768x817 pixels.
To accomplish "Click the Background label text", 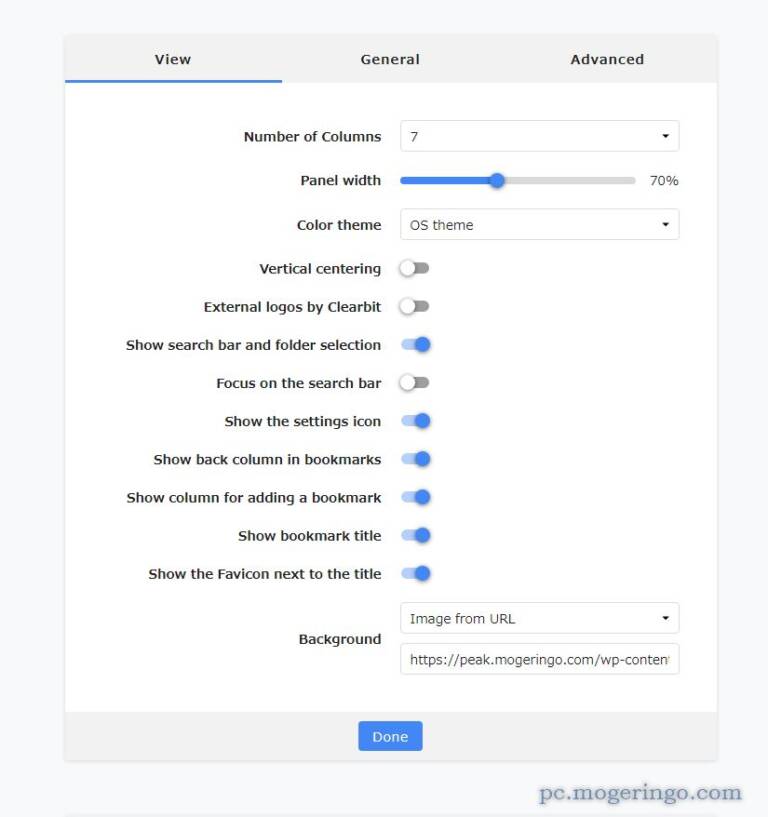I will coord(340,640).
